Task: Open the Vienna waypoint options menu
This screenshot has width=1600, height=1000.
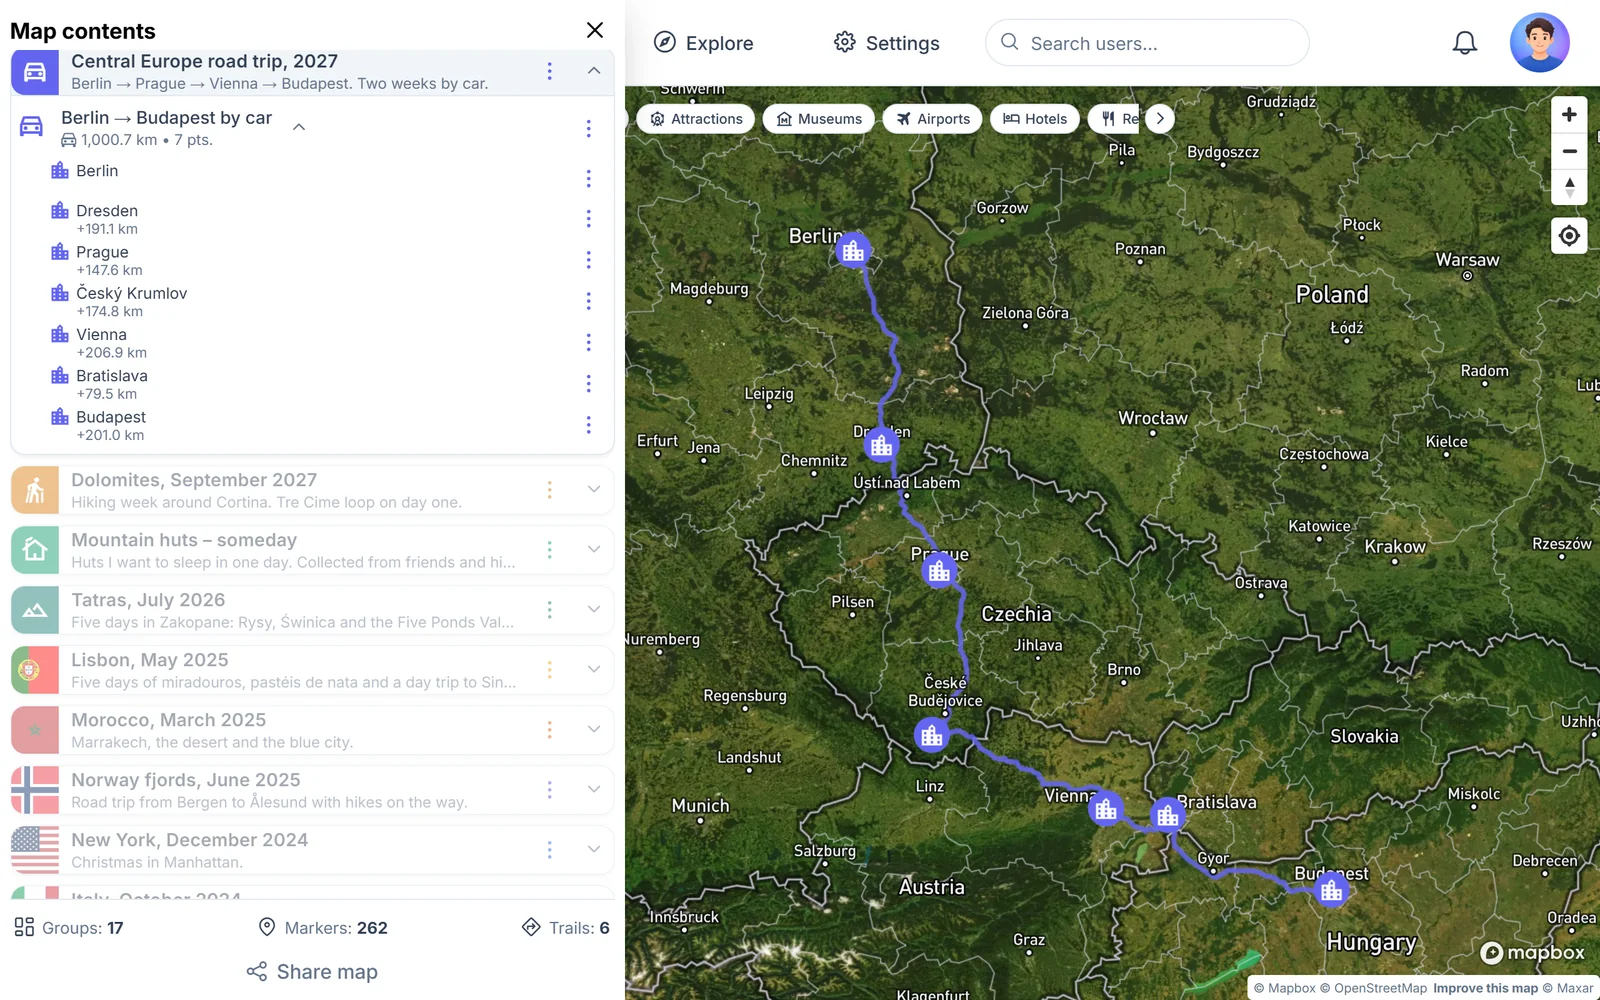Action: point(588,343)
